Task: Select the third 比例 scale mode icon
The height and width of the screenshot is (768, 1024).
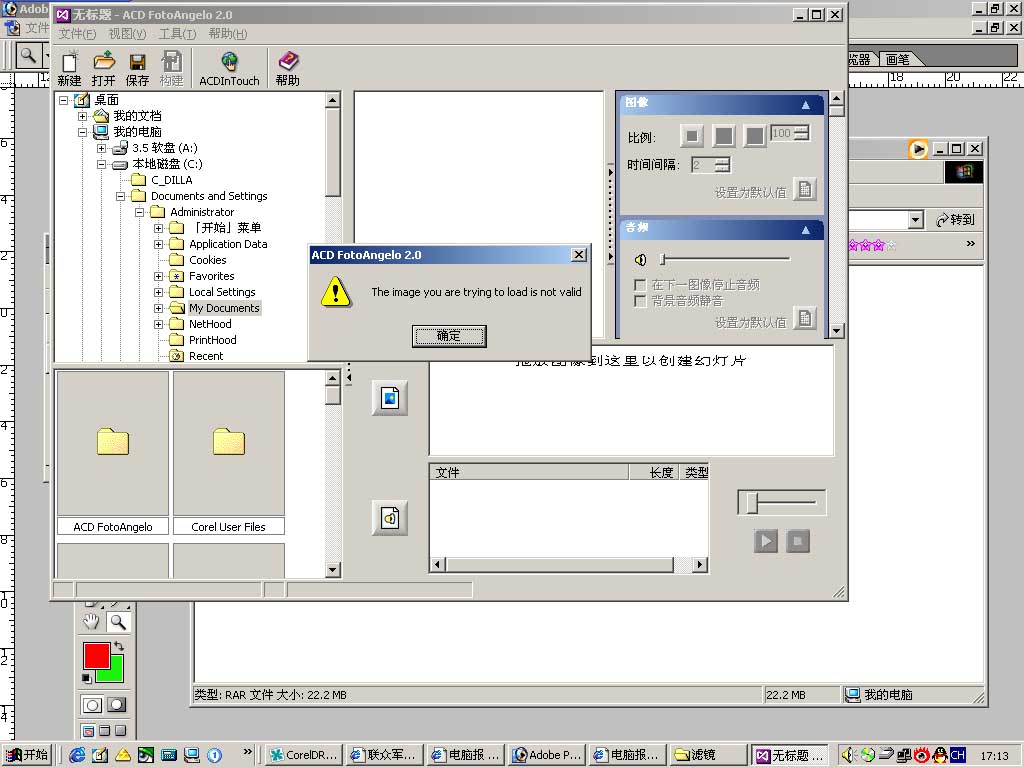Action: [x=754, y=136]
